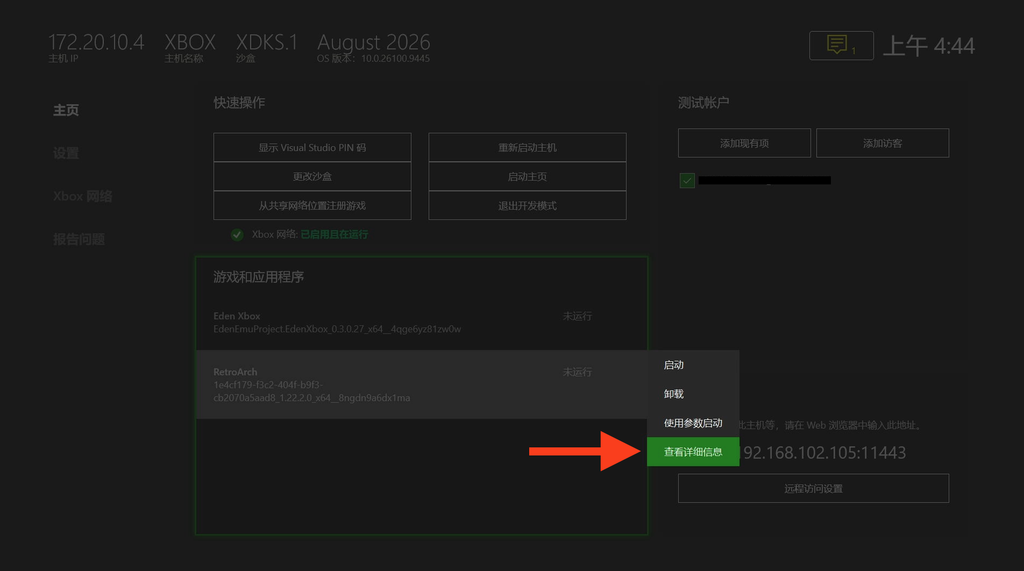The width and height of the screenshot is (1024, 571).
Task: Click the remote access address ending 11443
Action: (824, 453)
